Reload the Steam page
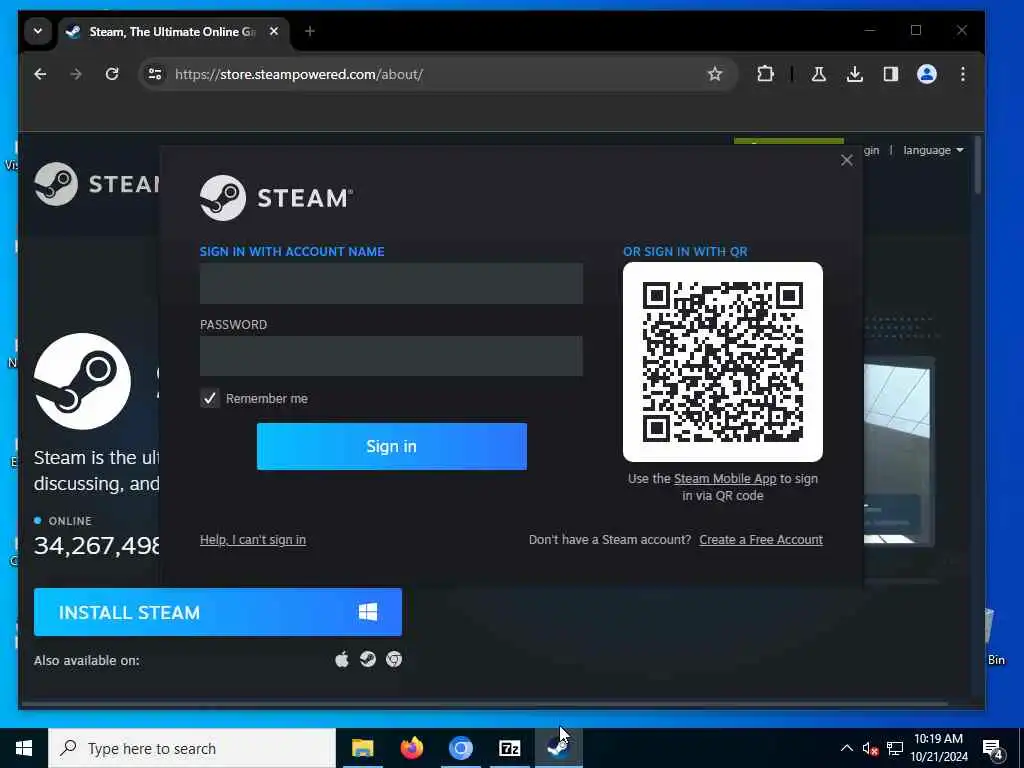 tap(112, 74)
